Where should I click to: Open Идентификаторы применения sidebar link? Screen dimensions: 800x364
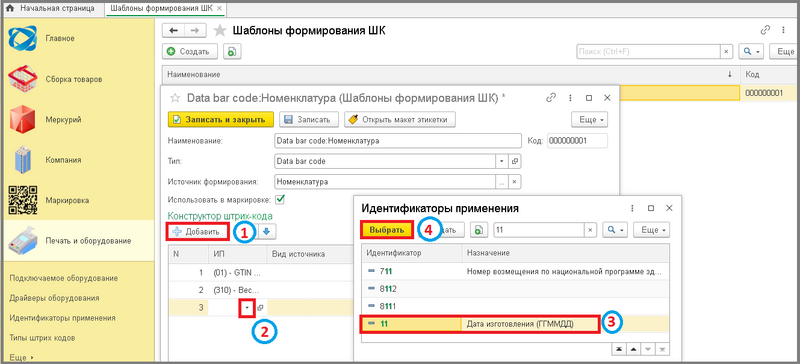pos(62,318)
